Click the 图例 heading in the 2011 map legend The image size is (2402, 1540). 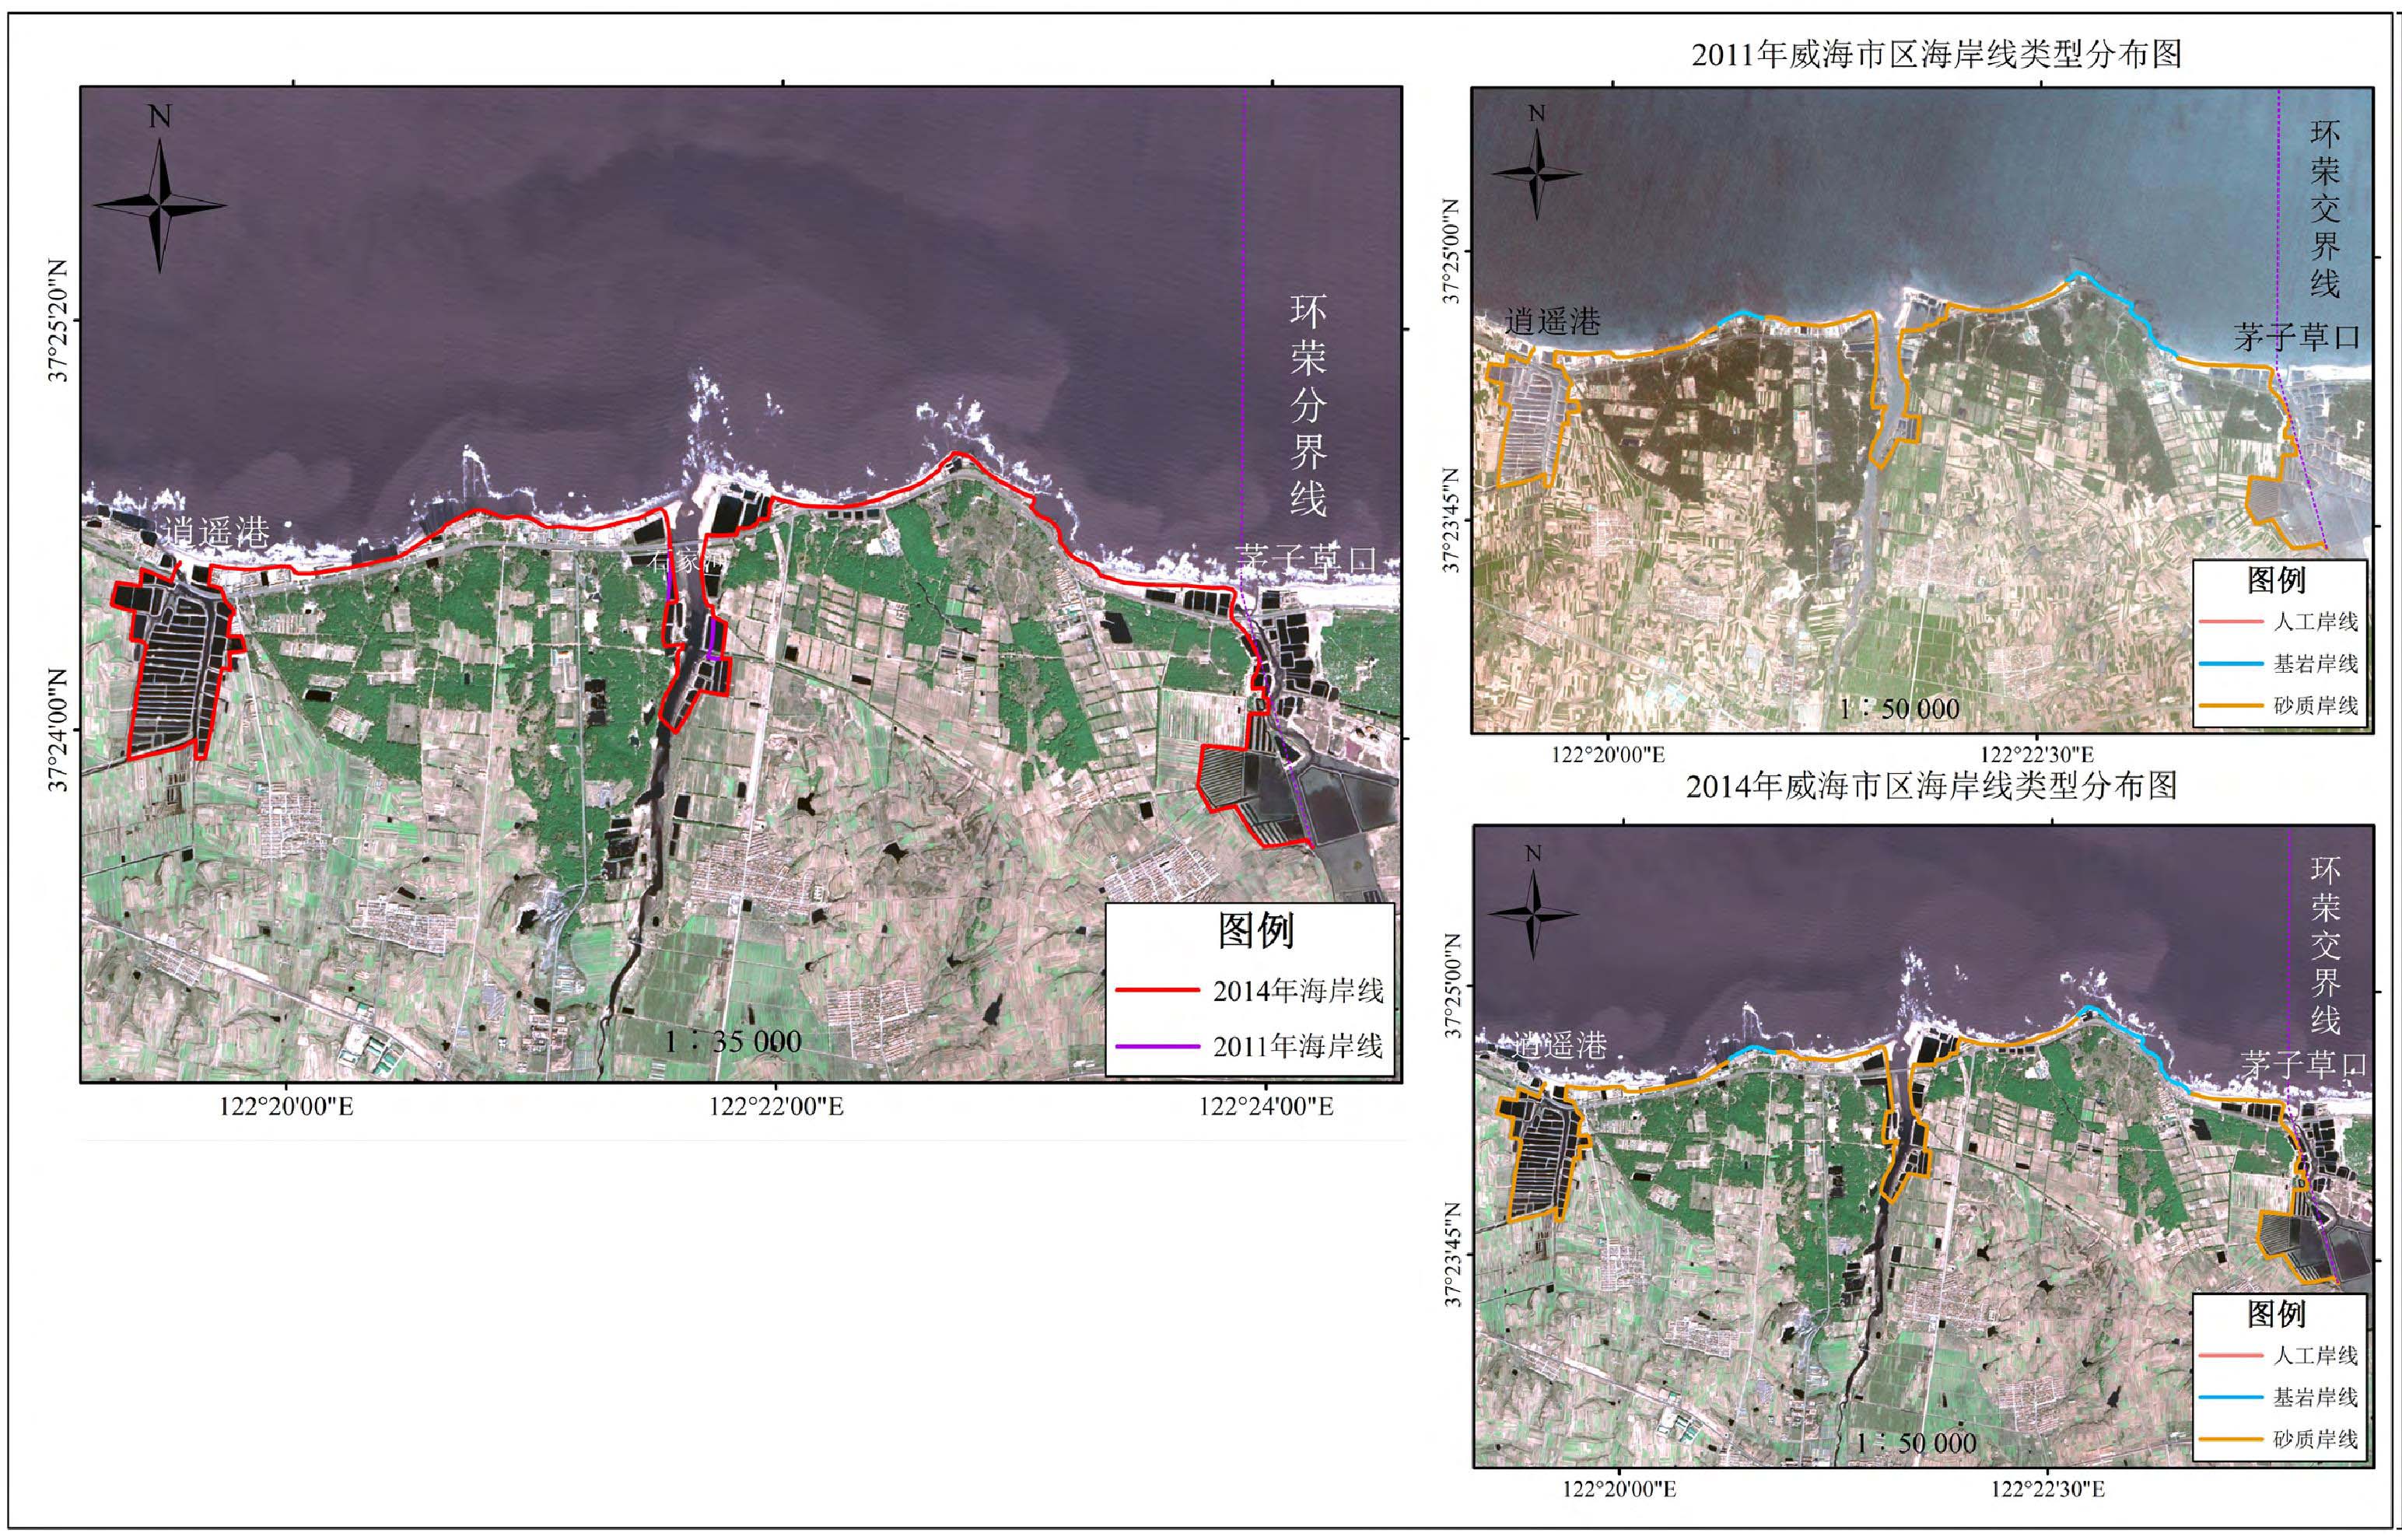pyautogui.click(x=2277, y=580)
